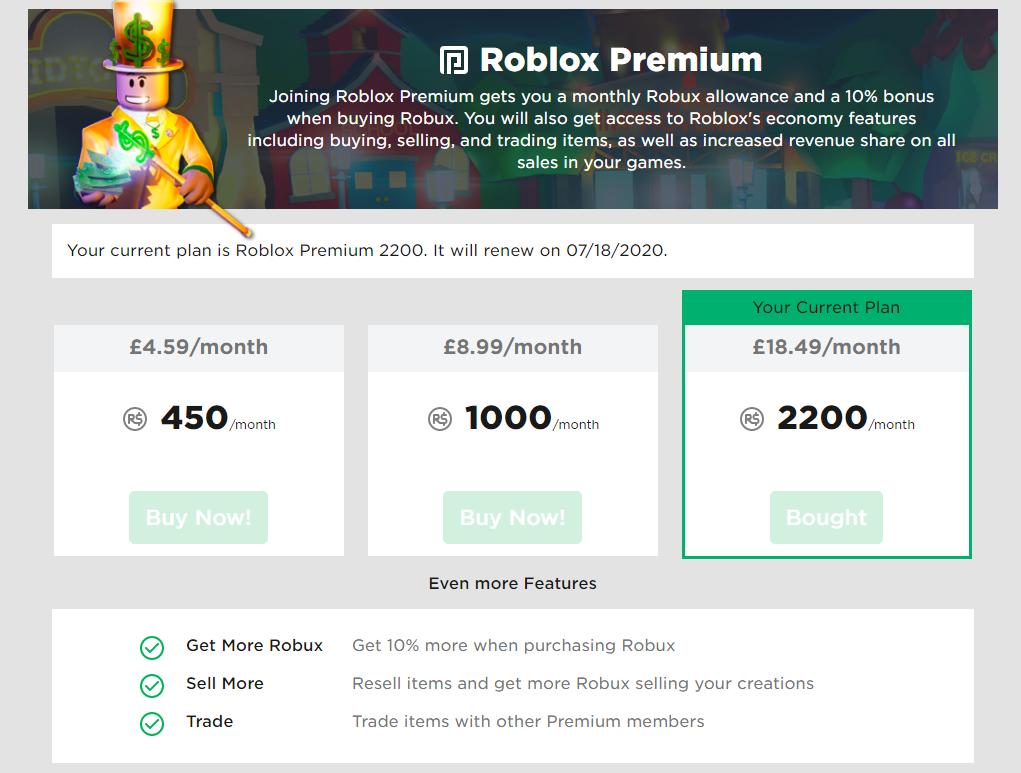This screenshot has height=773, width=1021.
Task: Click the Even more Features heading
Action: [512, 583]
